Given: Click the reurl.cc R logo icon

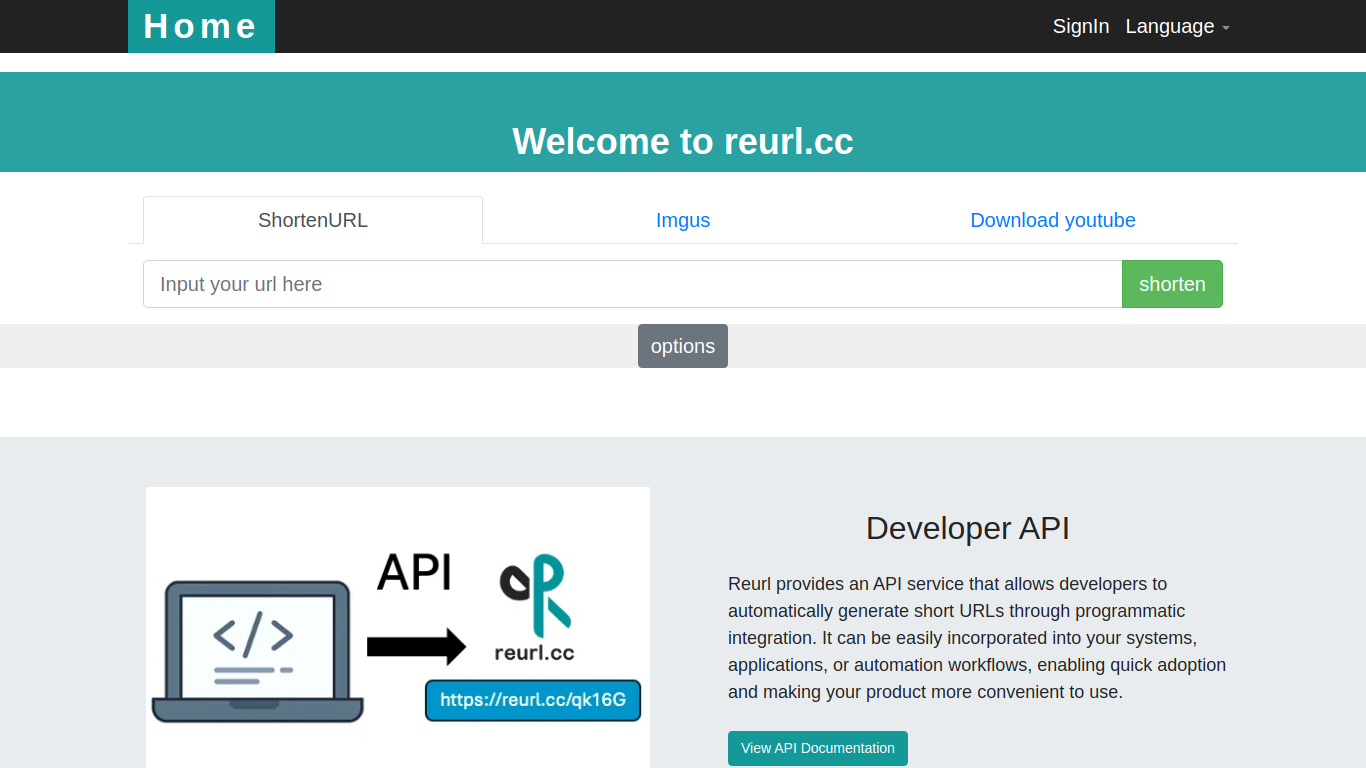Looking at the screenshot, I should click(536, 595).
